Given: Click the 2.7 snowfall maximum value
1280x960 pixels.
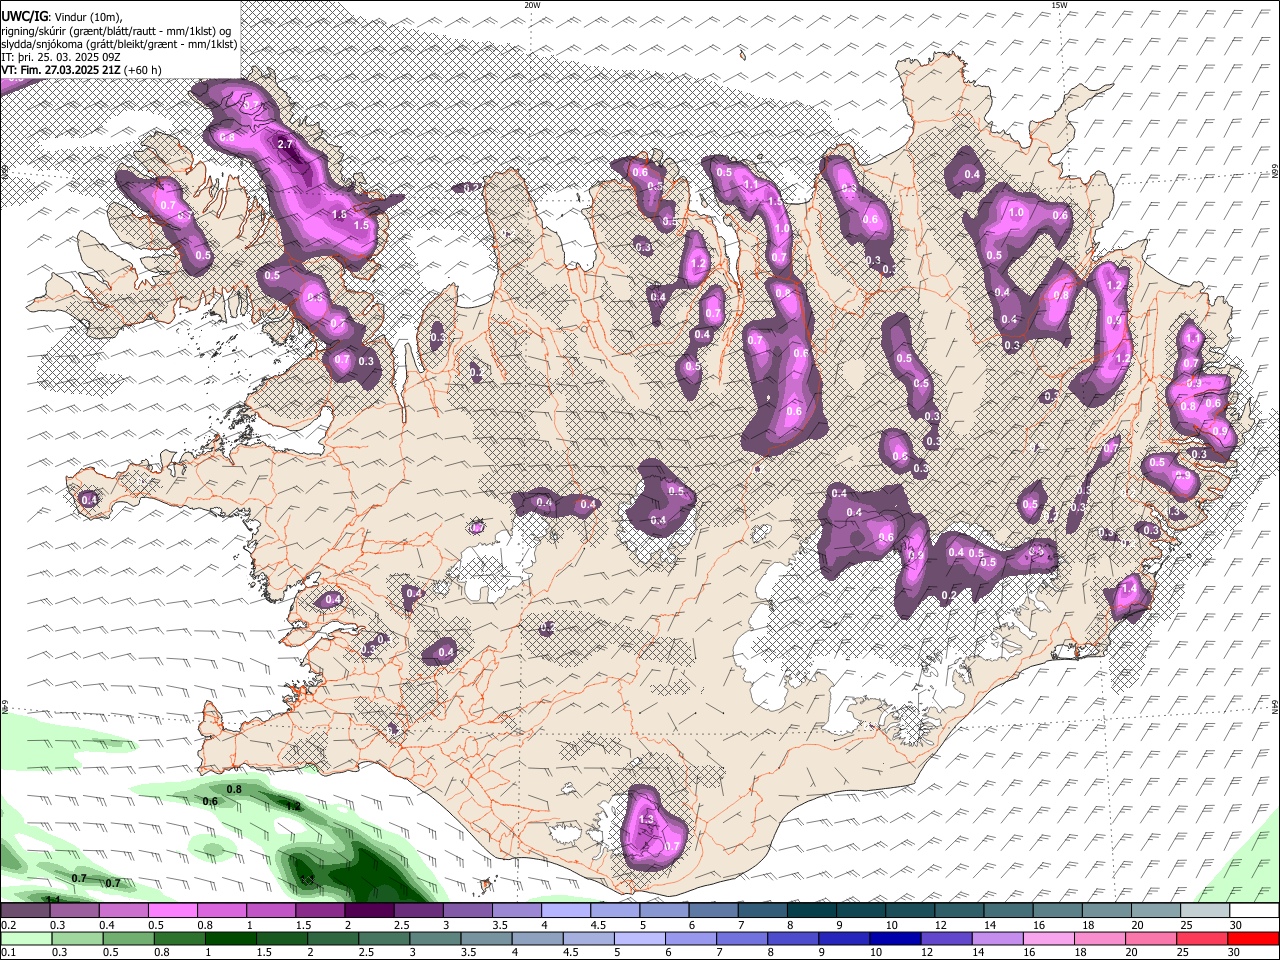Looking at the screenshot, I should pyautogui.click(x=285, y=144).
